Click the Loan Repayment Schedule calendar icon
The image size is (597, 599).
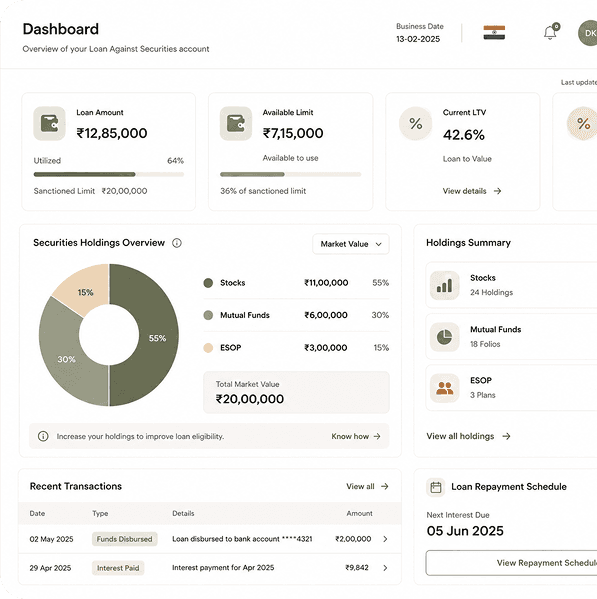(436, 487)
